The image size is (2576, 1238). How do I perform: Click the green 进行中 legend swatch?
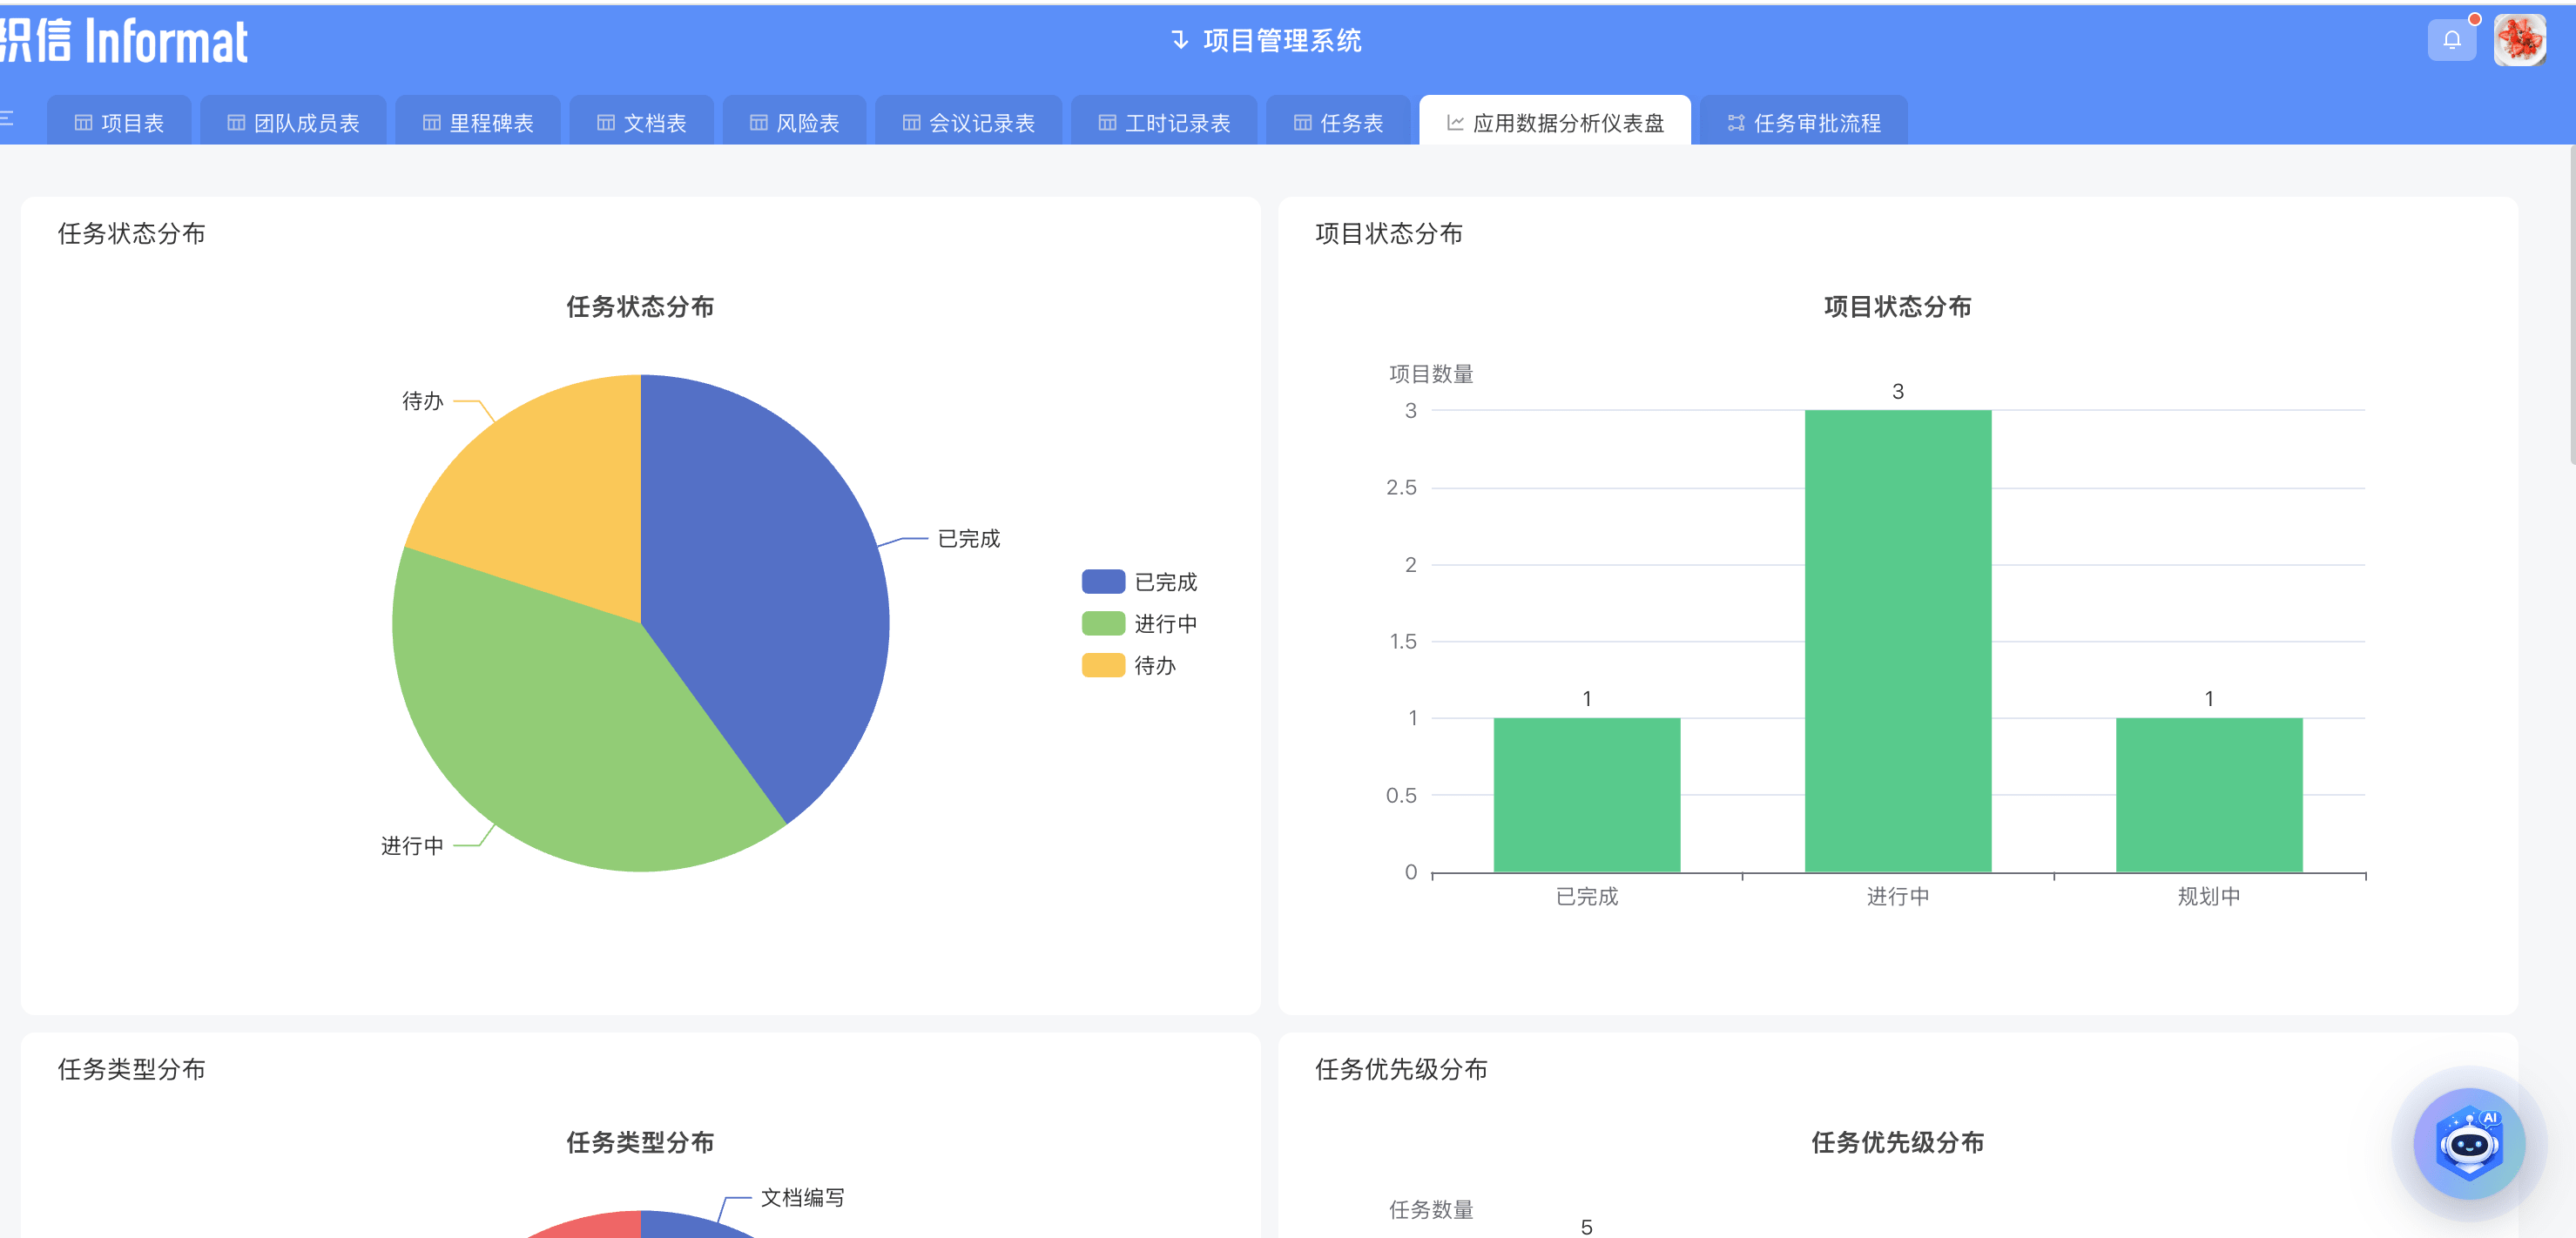point(1103,624)
